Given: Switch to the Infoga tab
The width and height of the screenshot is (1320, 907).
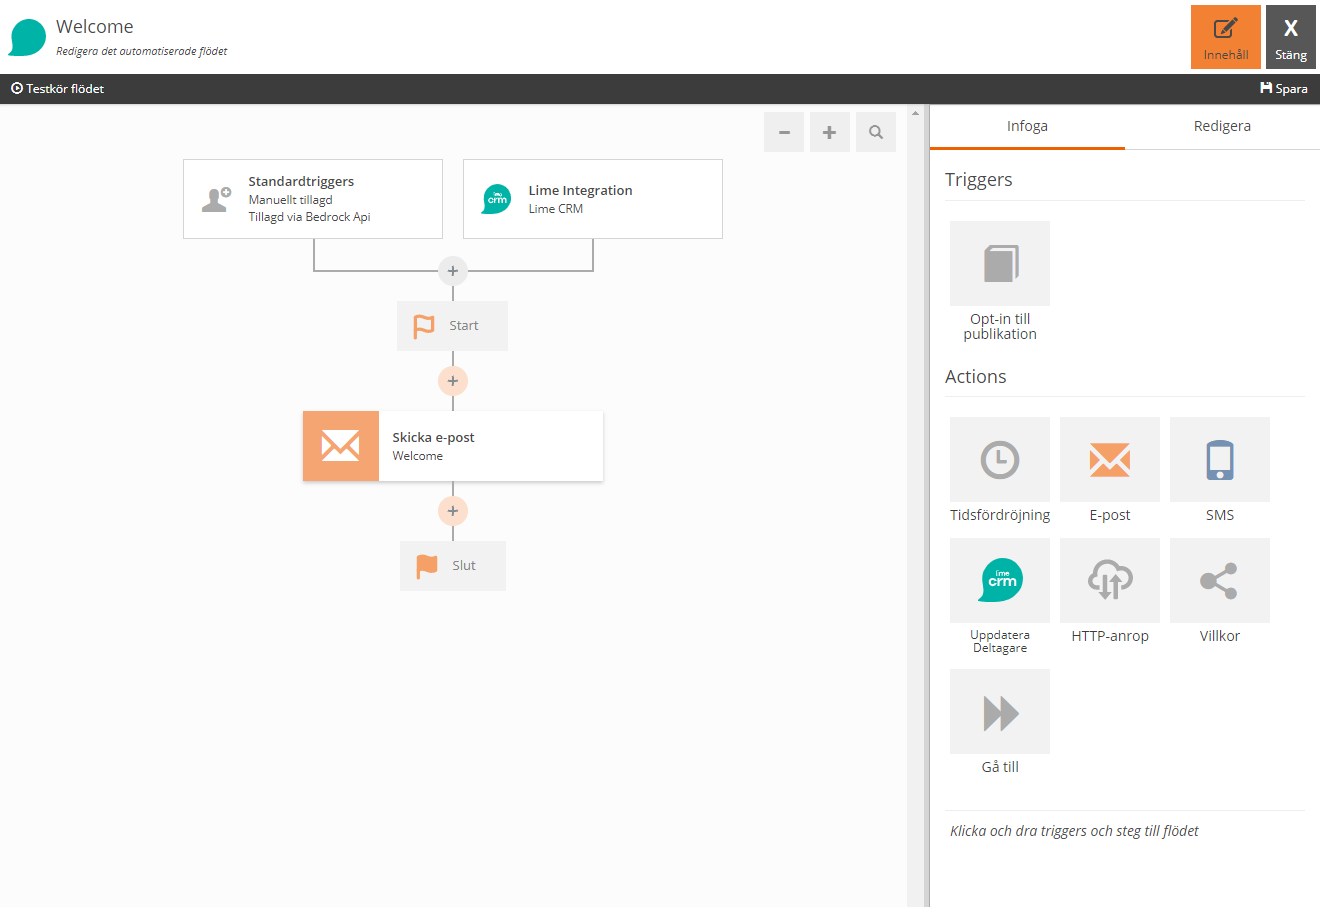Looking at the screenshot, I should click(x=1027, y=126).
